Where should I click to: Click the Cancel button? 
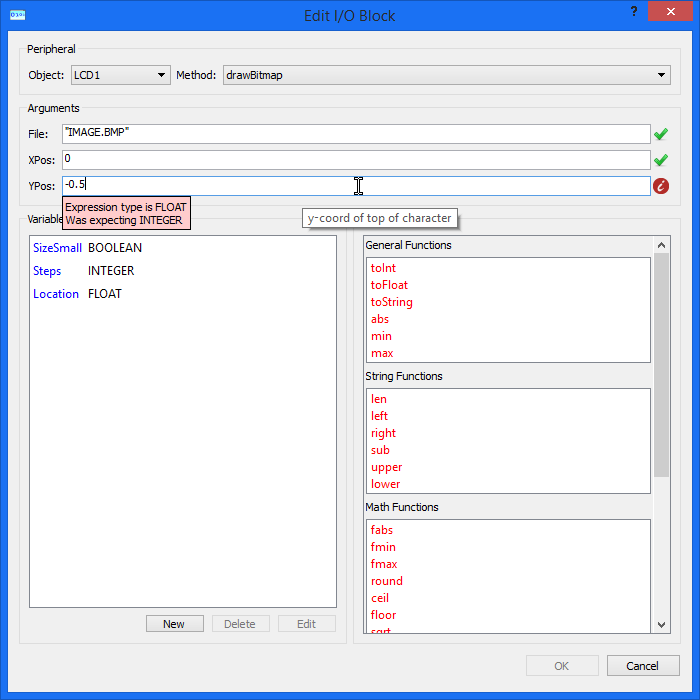tap(642, 666)
